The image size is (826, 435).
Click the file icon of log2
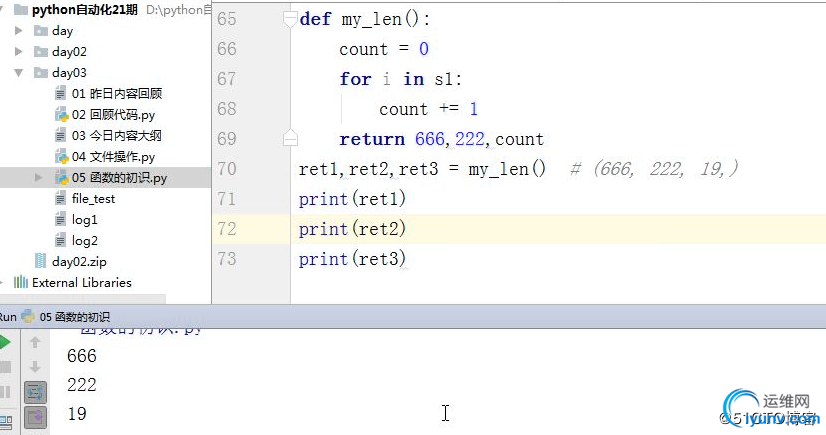point(61,241)
